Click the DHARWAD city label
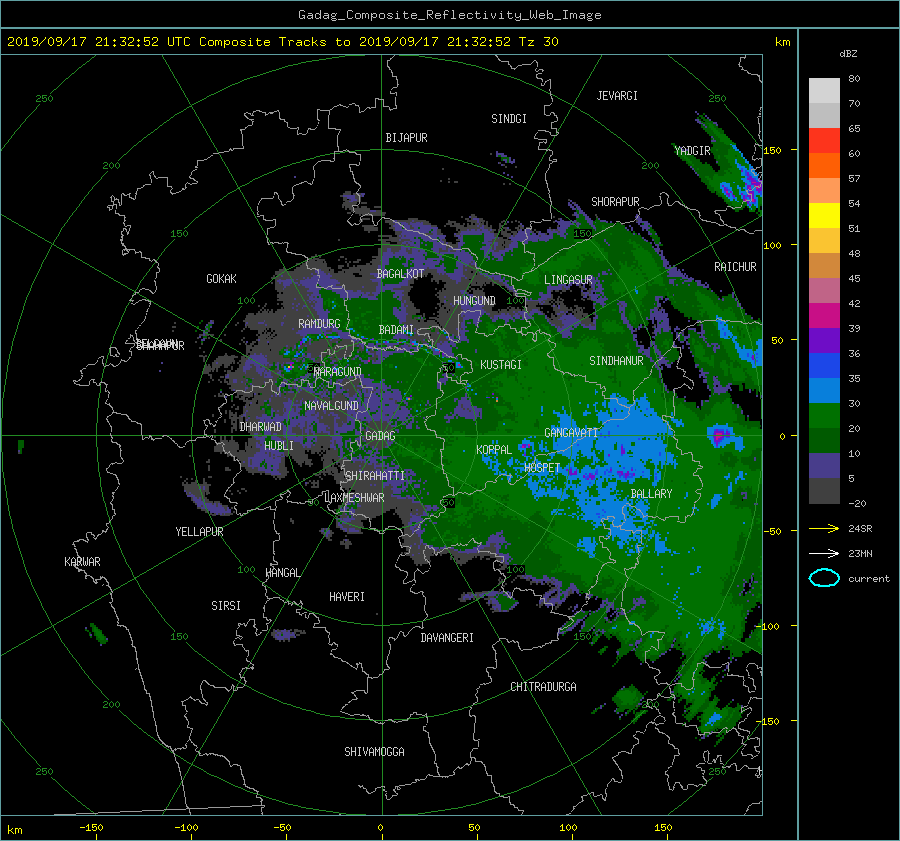Viewport: 900px width, 841px height. click(x=261, y=427)
